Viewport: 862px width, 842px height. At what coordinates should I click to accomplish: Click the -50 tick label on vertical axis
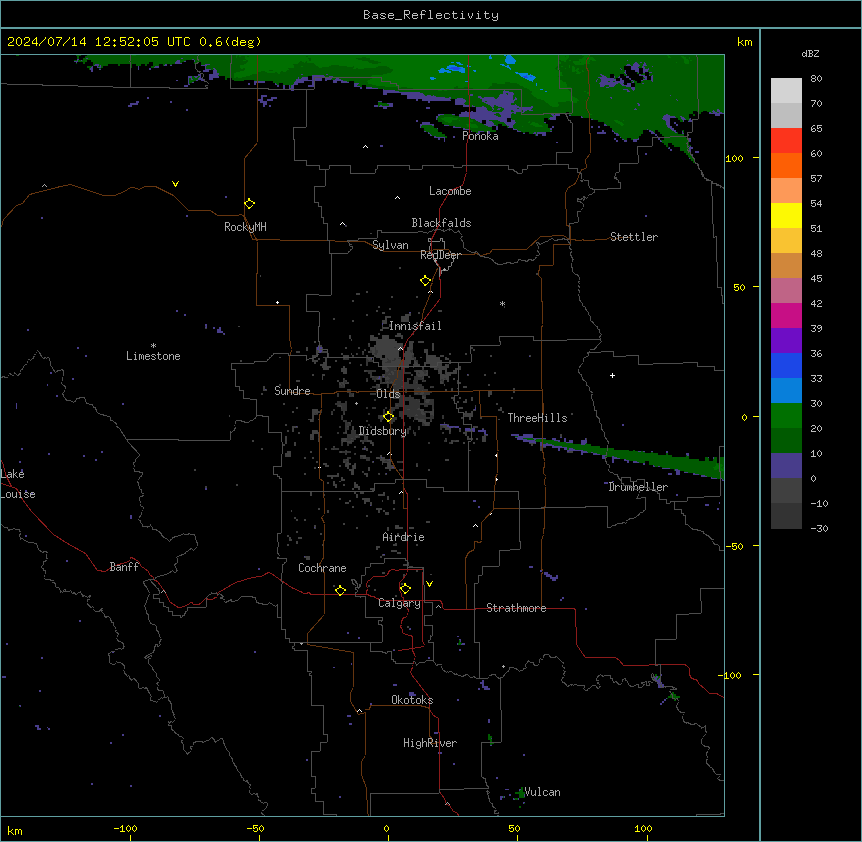click(x=734, y=546)
